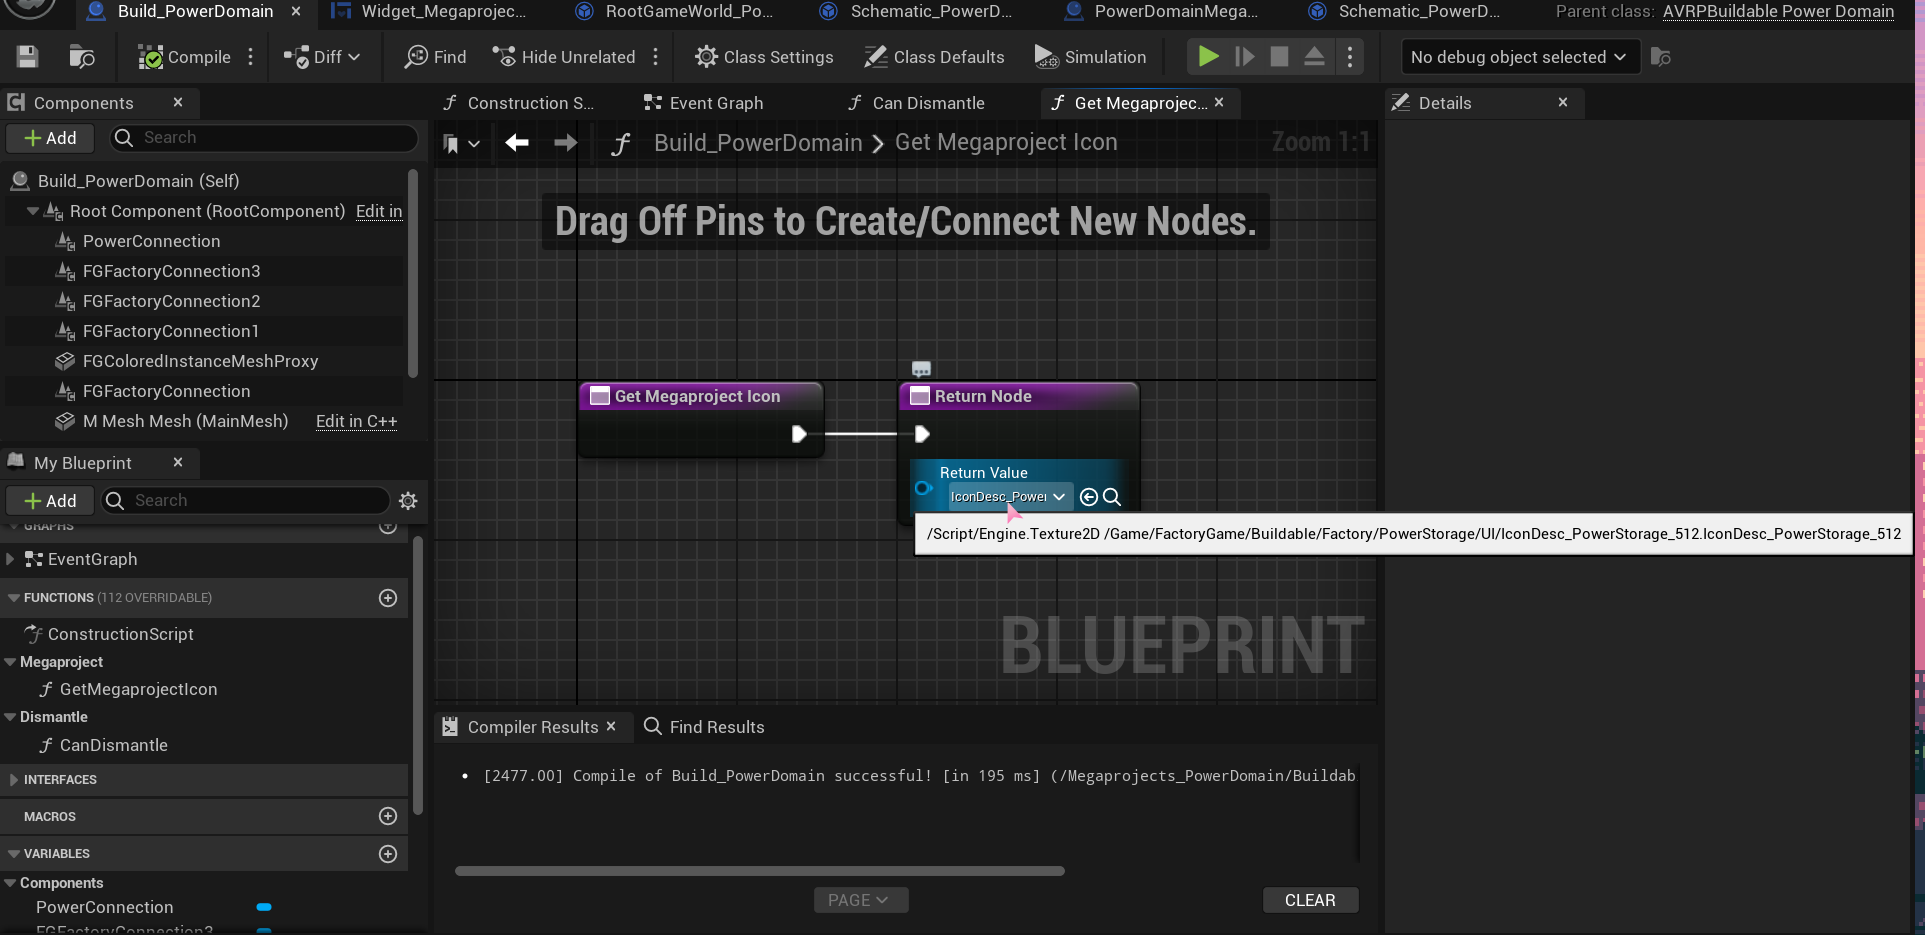1925x935 pixels.
Task: Close the Details panel
Action: click(x=1563, y=102)
